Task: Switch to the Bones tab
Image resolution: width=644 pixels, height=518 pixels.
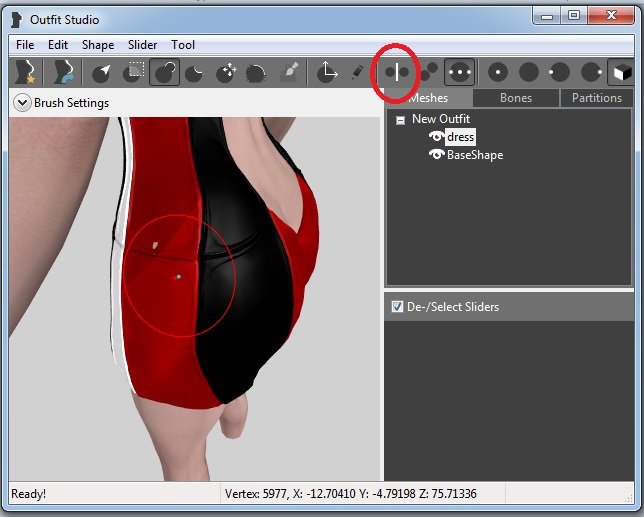Action: tap(516, 98)
